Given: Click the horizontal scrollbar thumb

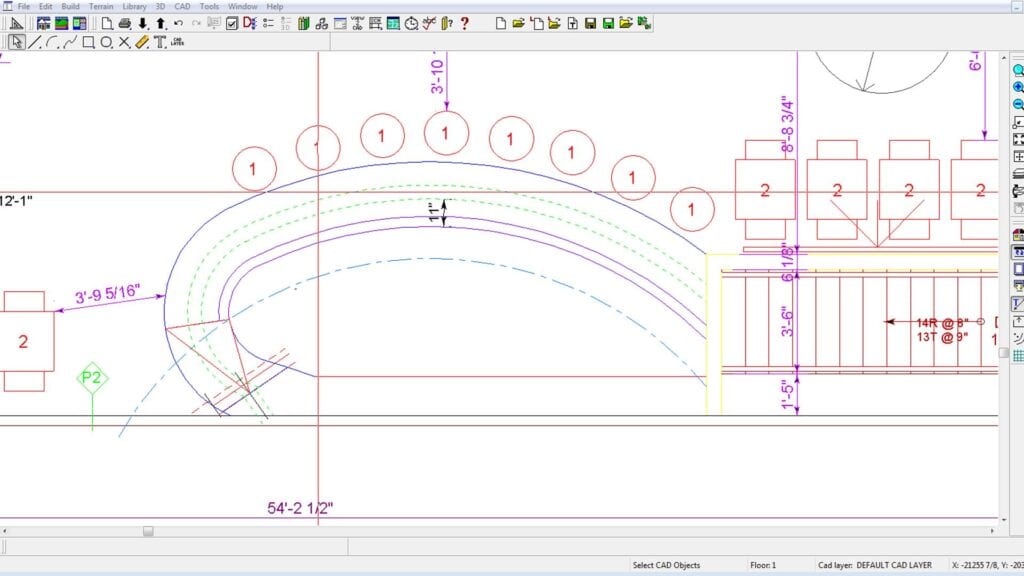Looking at the screenshot, I should (x=148, y=531).
